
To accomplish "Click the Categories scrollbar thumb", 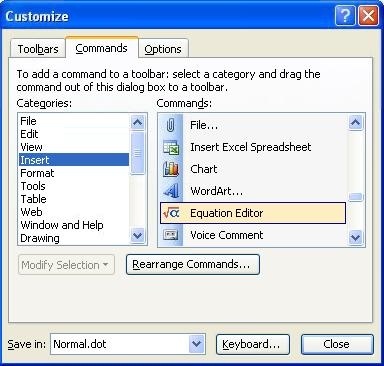I will pos(137,153).
